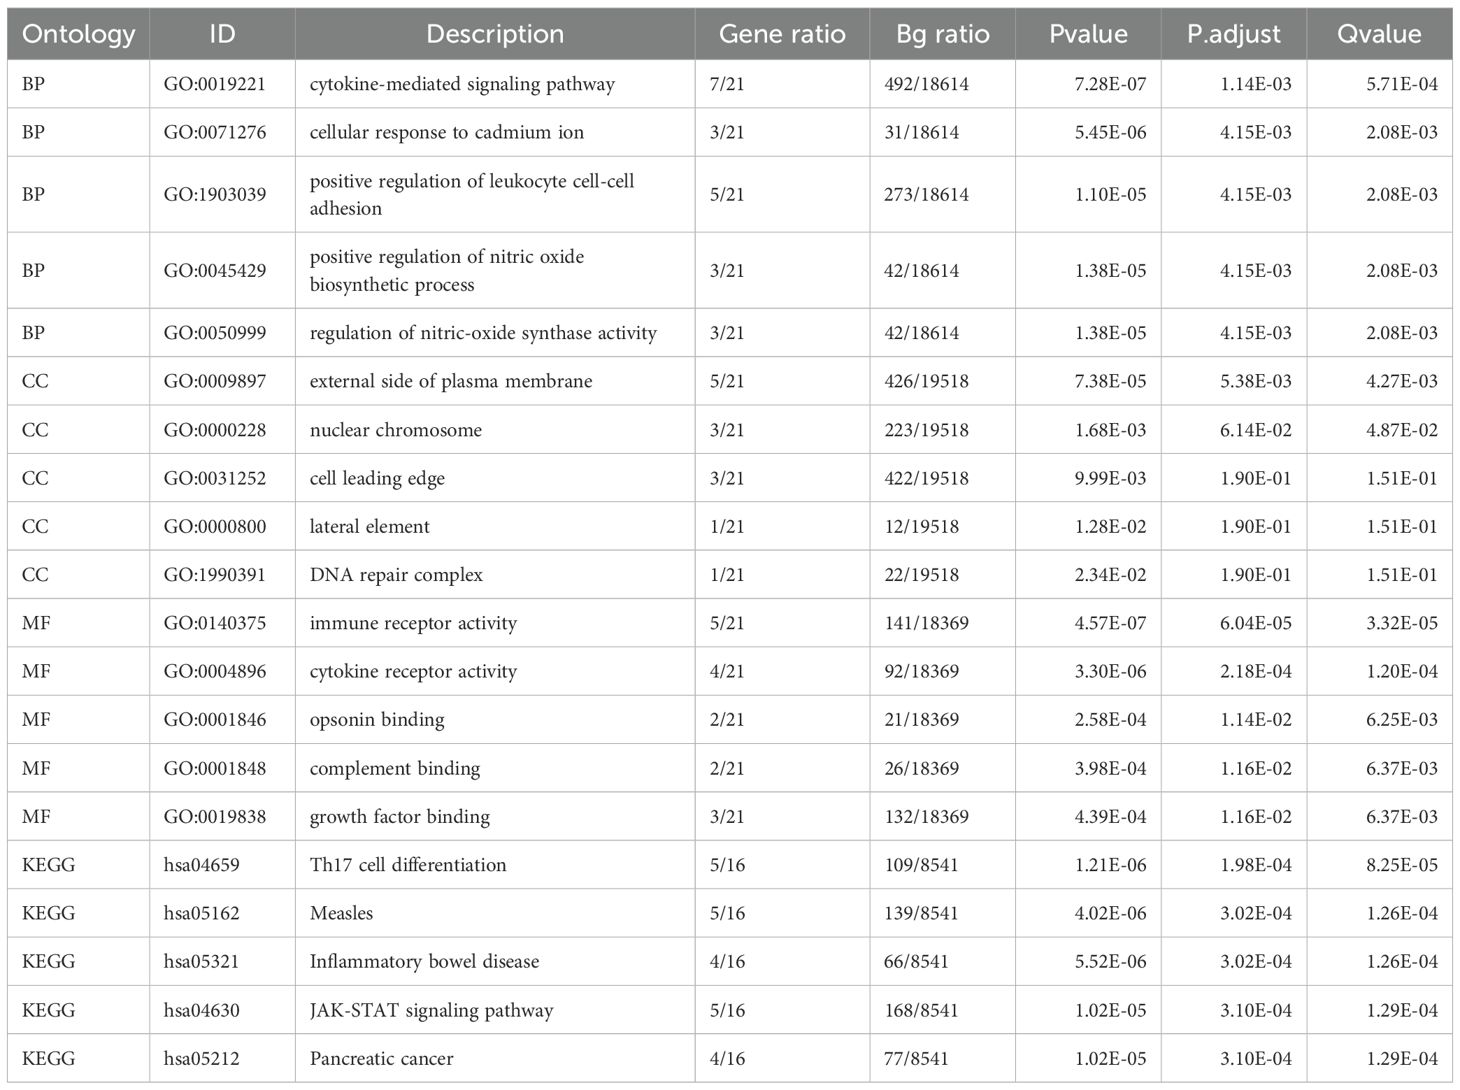This screenshot has height=1090, width=1460.
Task: Click the Description column header
Action: pos(494,34)
